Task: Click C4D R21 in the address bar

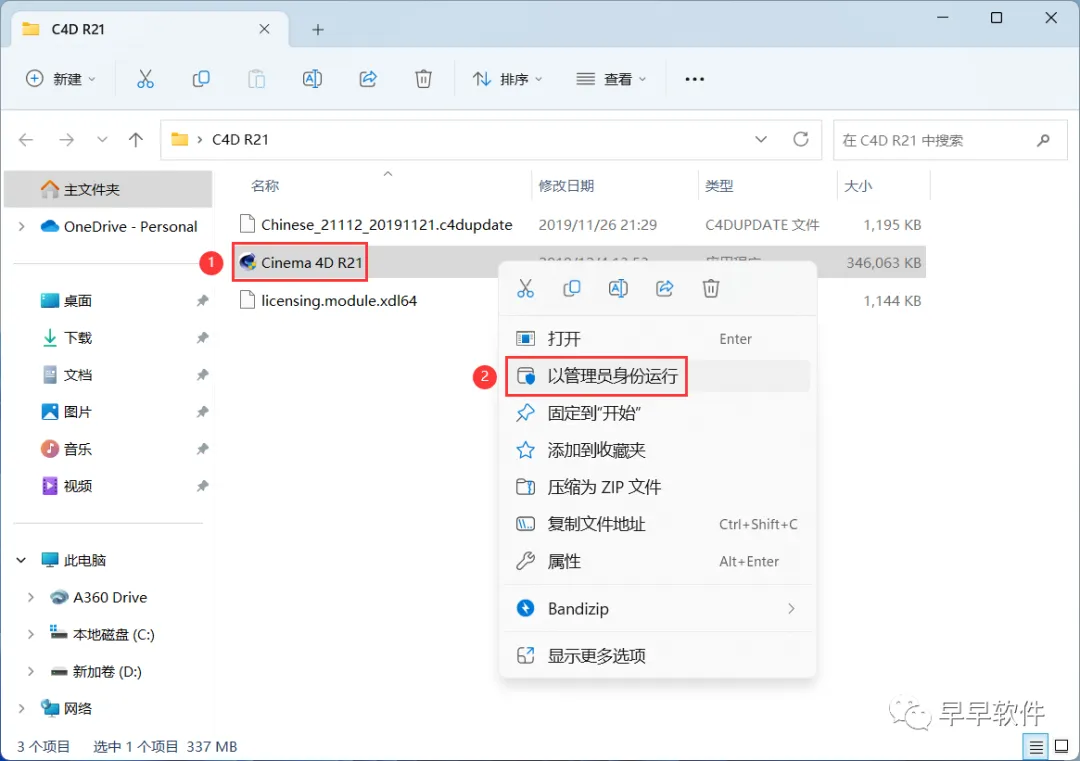Action: pos(240,140)
